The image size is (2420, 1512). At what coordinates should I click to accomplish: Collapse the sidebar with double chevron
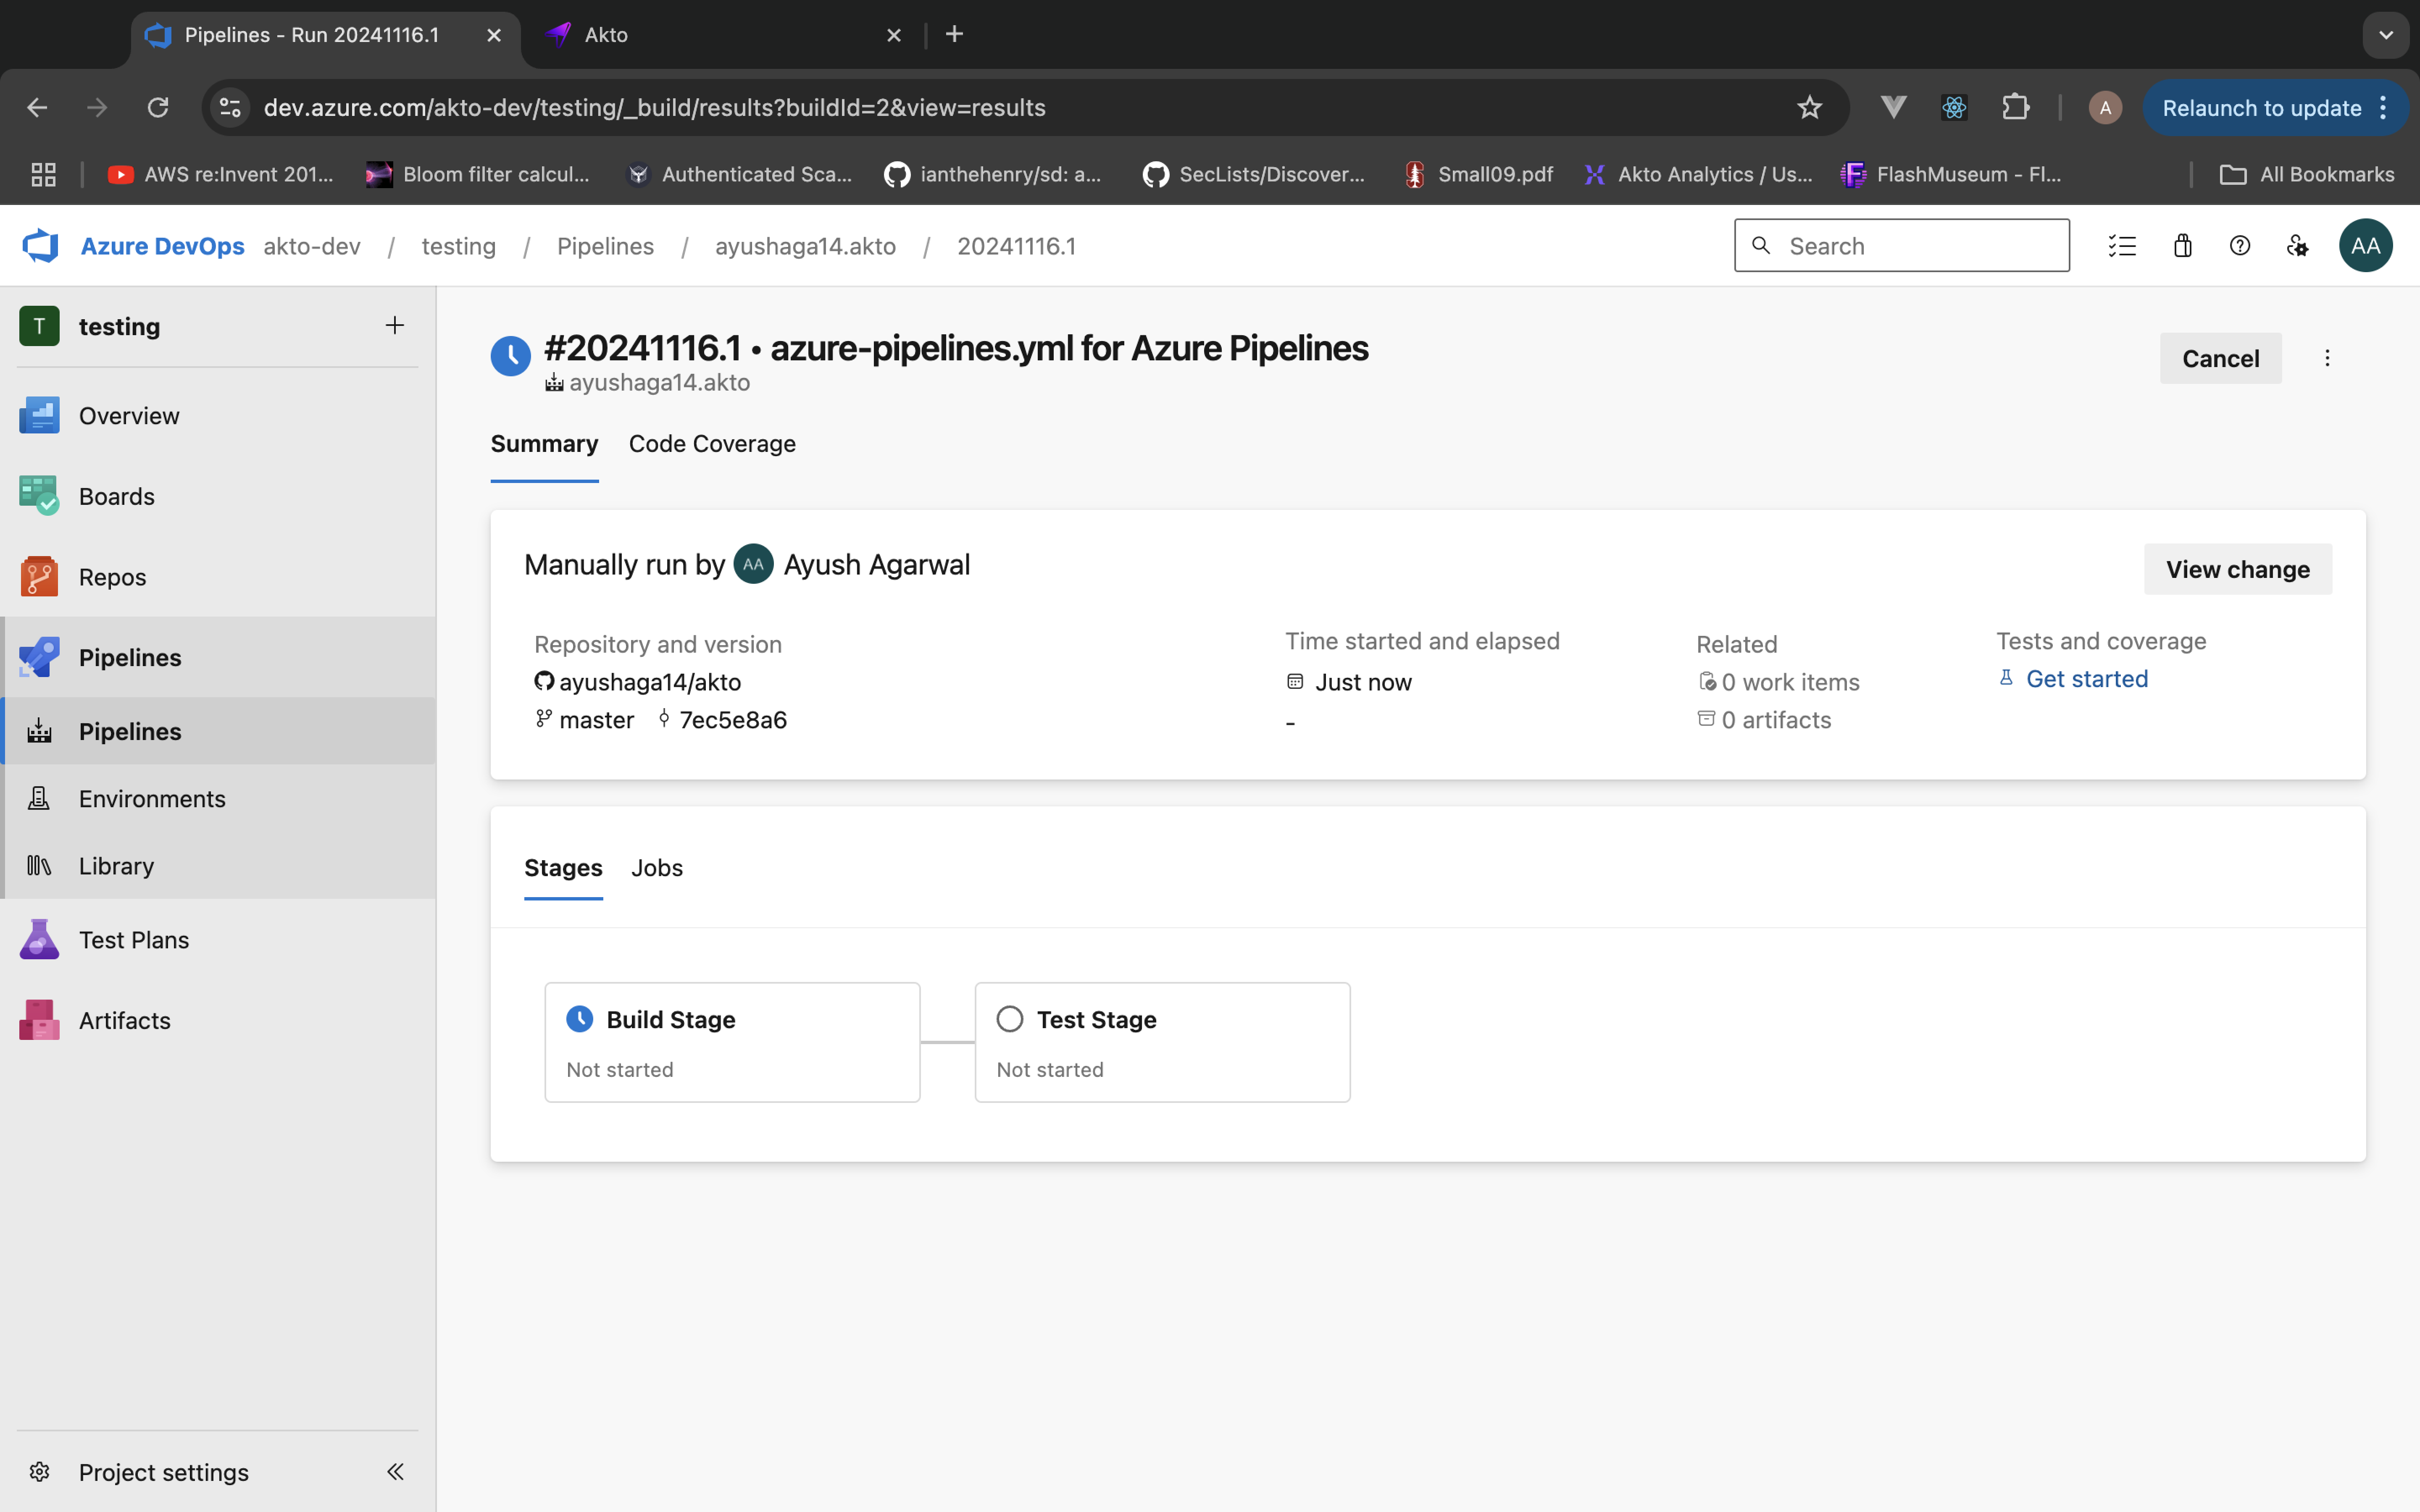click(395, 1471)
